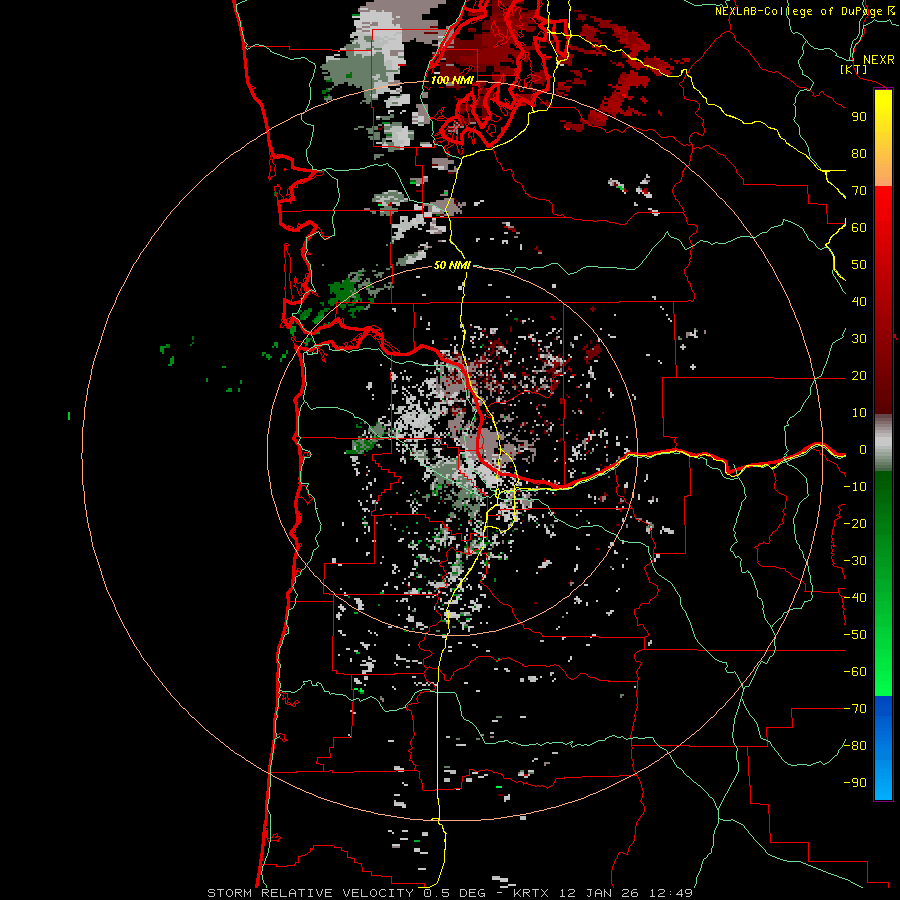Click the 50 value on the velocity scale
Screen dimensions: 900x900
point(859,265)
